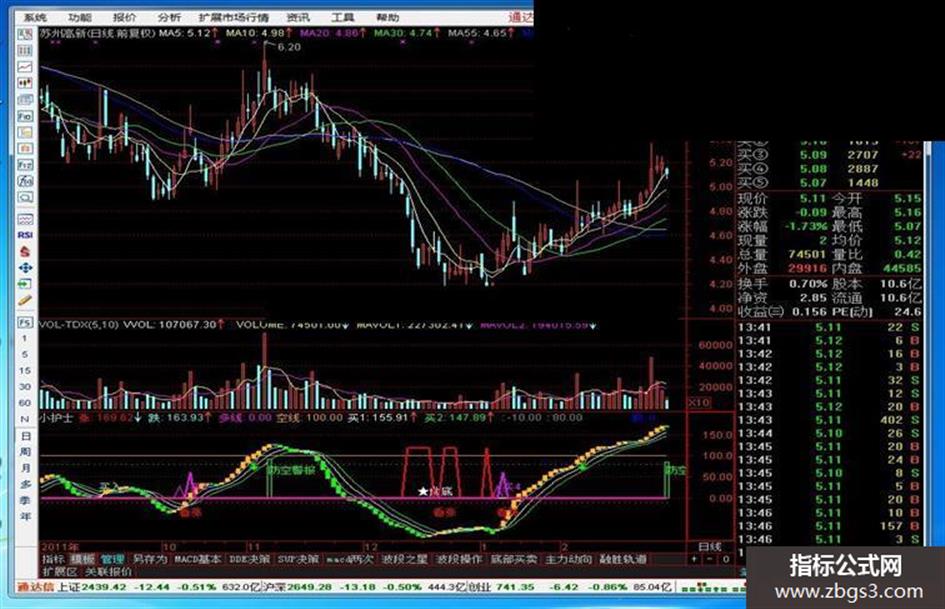
Task: Open the 指标 tab at chart bottom
Action: (x=54, y=560)
